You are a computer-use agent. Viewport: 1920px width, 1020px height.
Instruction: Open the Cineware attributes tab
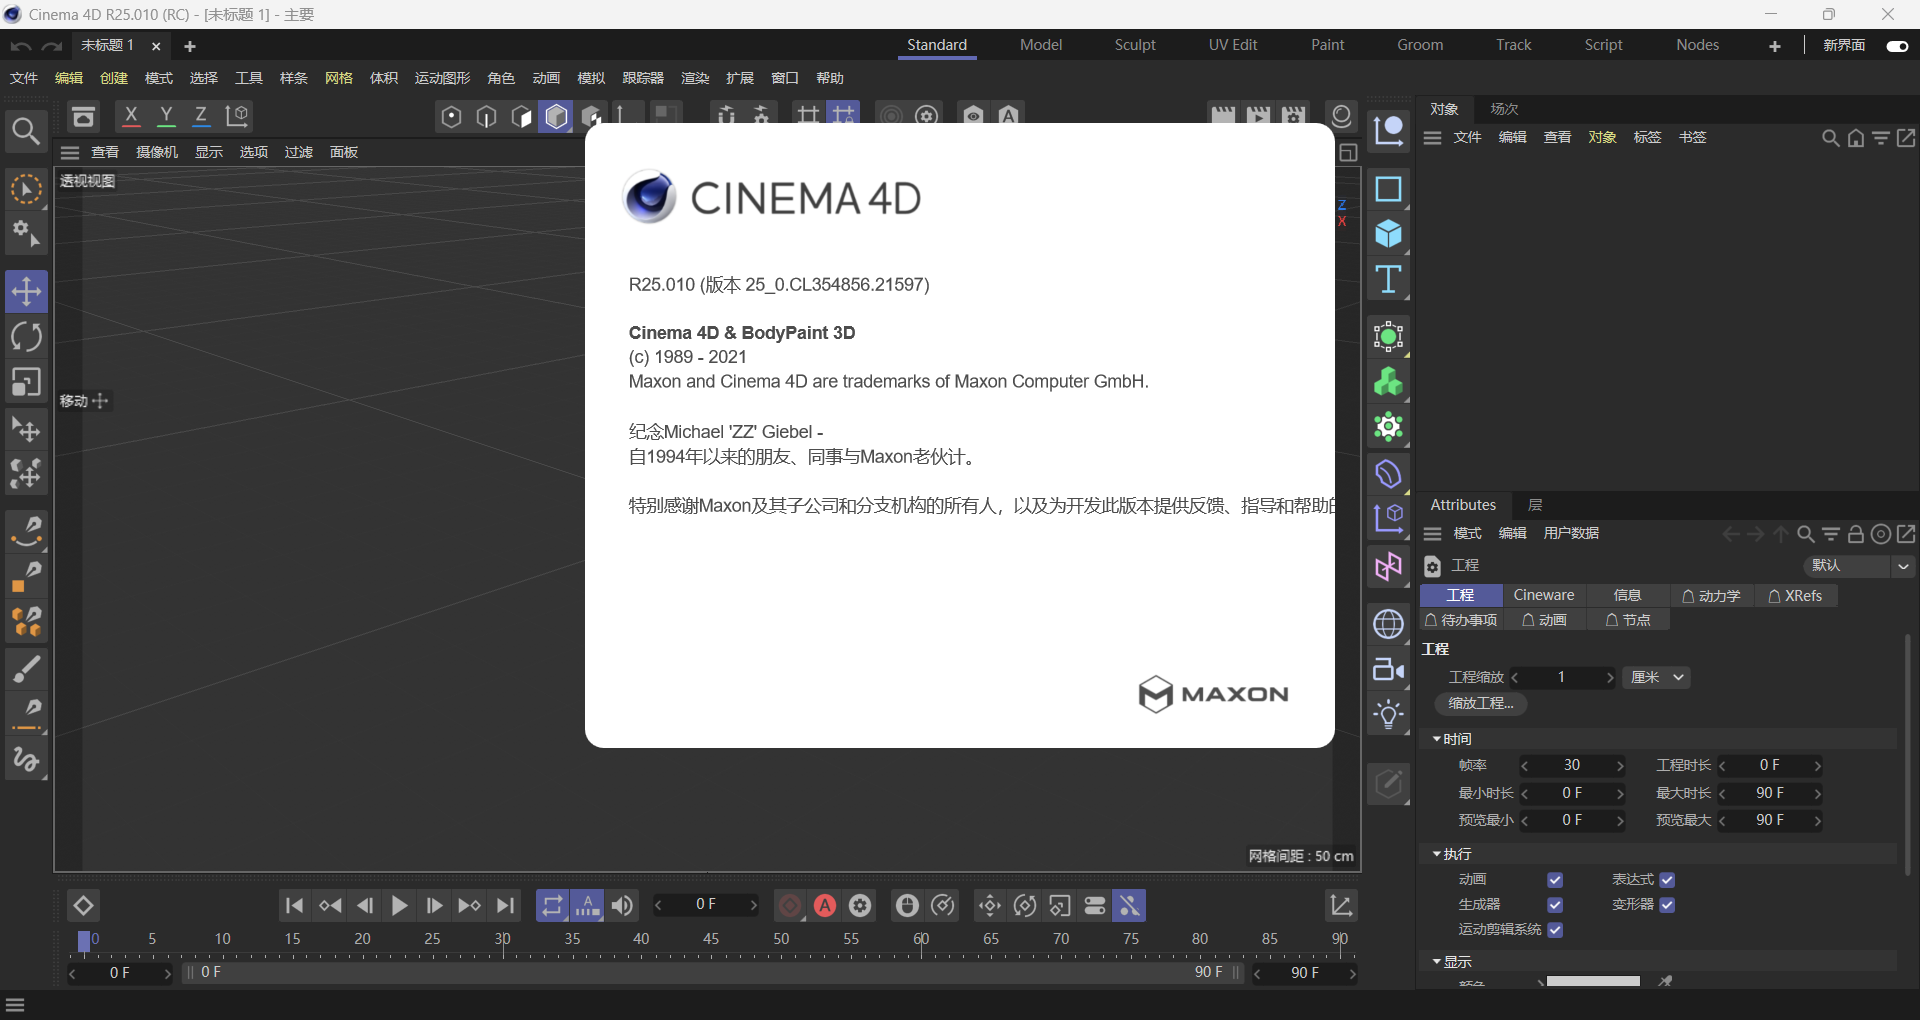[x=1543, y=596]
